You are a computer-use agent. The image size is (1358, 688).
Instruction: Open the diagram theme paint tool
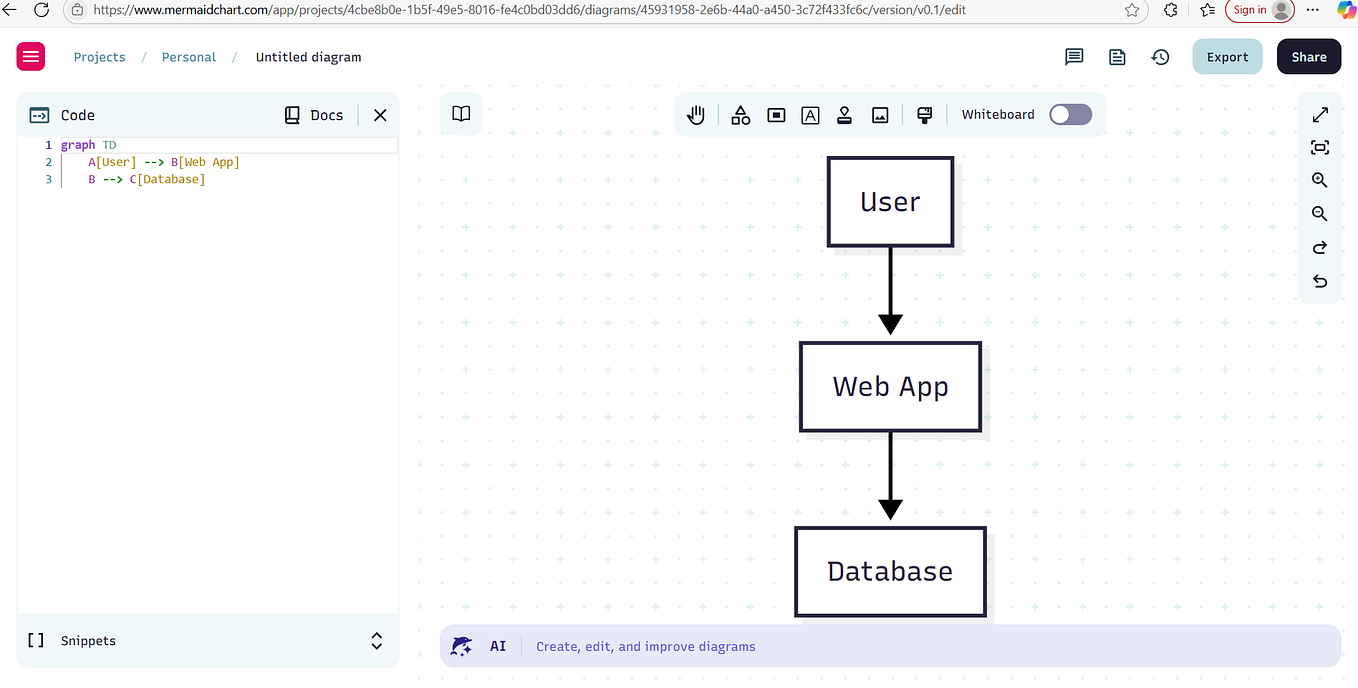(x=924, y=114)
